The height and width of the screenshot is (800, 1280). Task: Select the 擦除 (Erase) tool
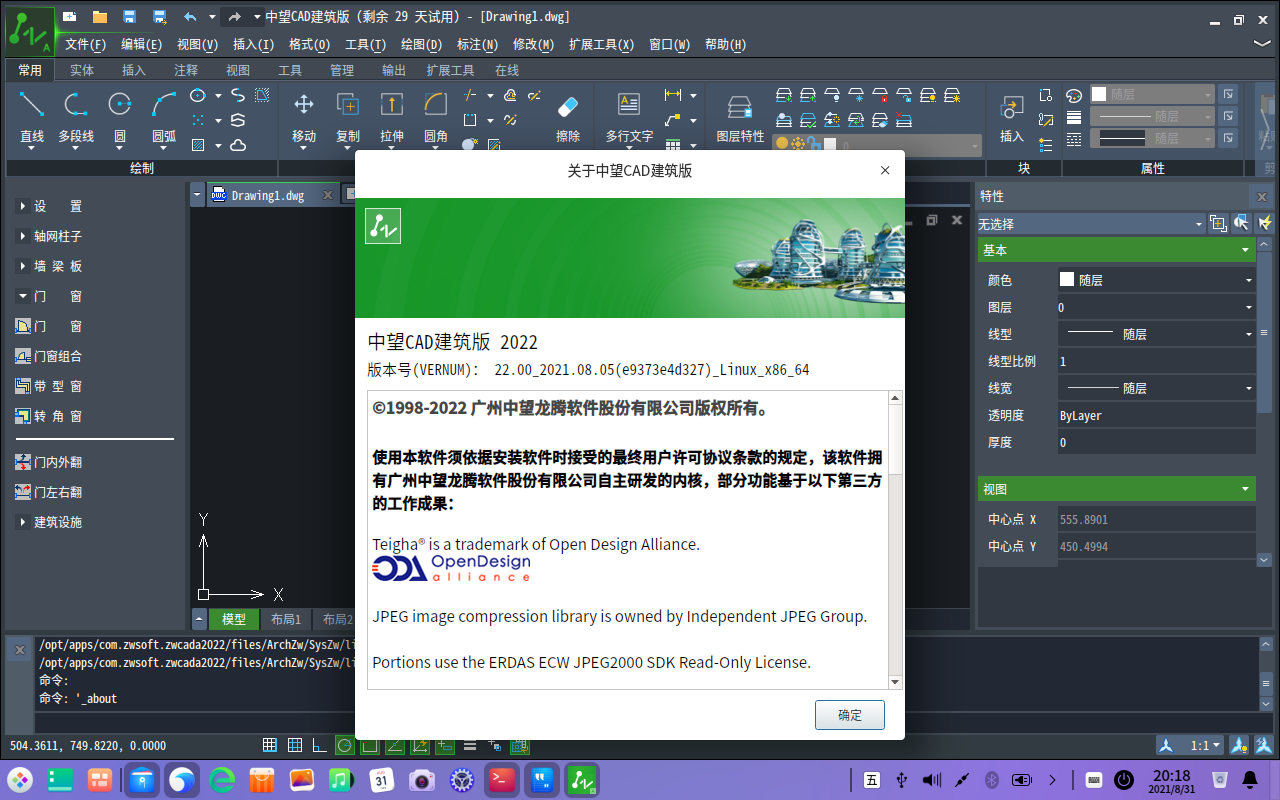[568, 118]
